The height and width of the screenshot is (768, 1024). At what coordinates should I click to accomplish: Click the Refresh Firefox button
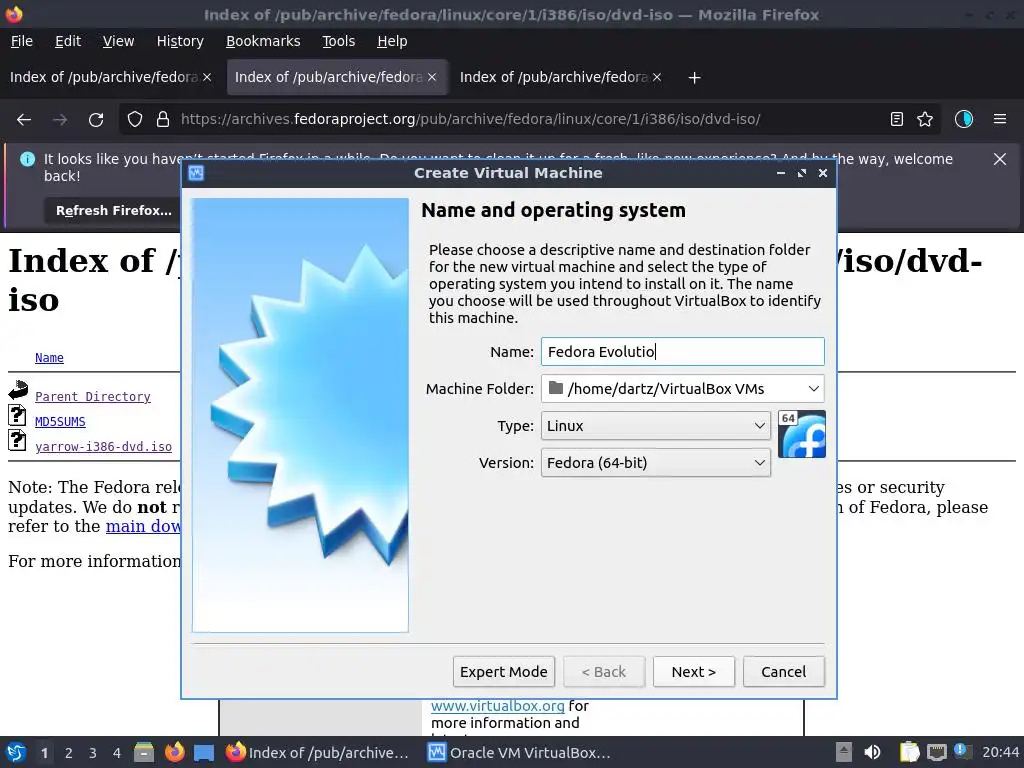click(x=114, y=210)
